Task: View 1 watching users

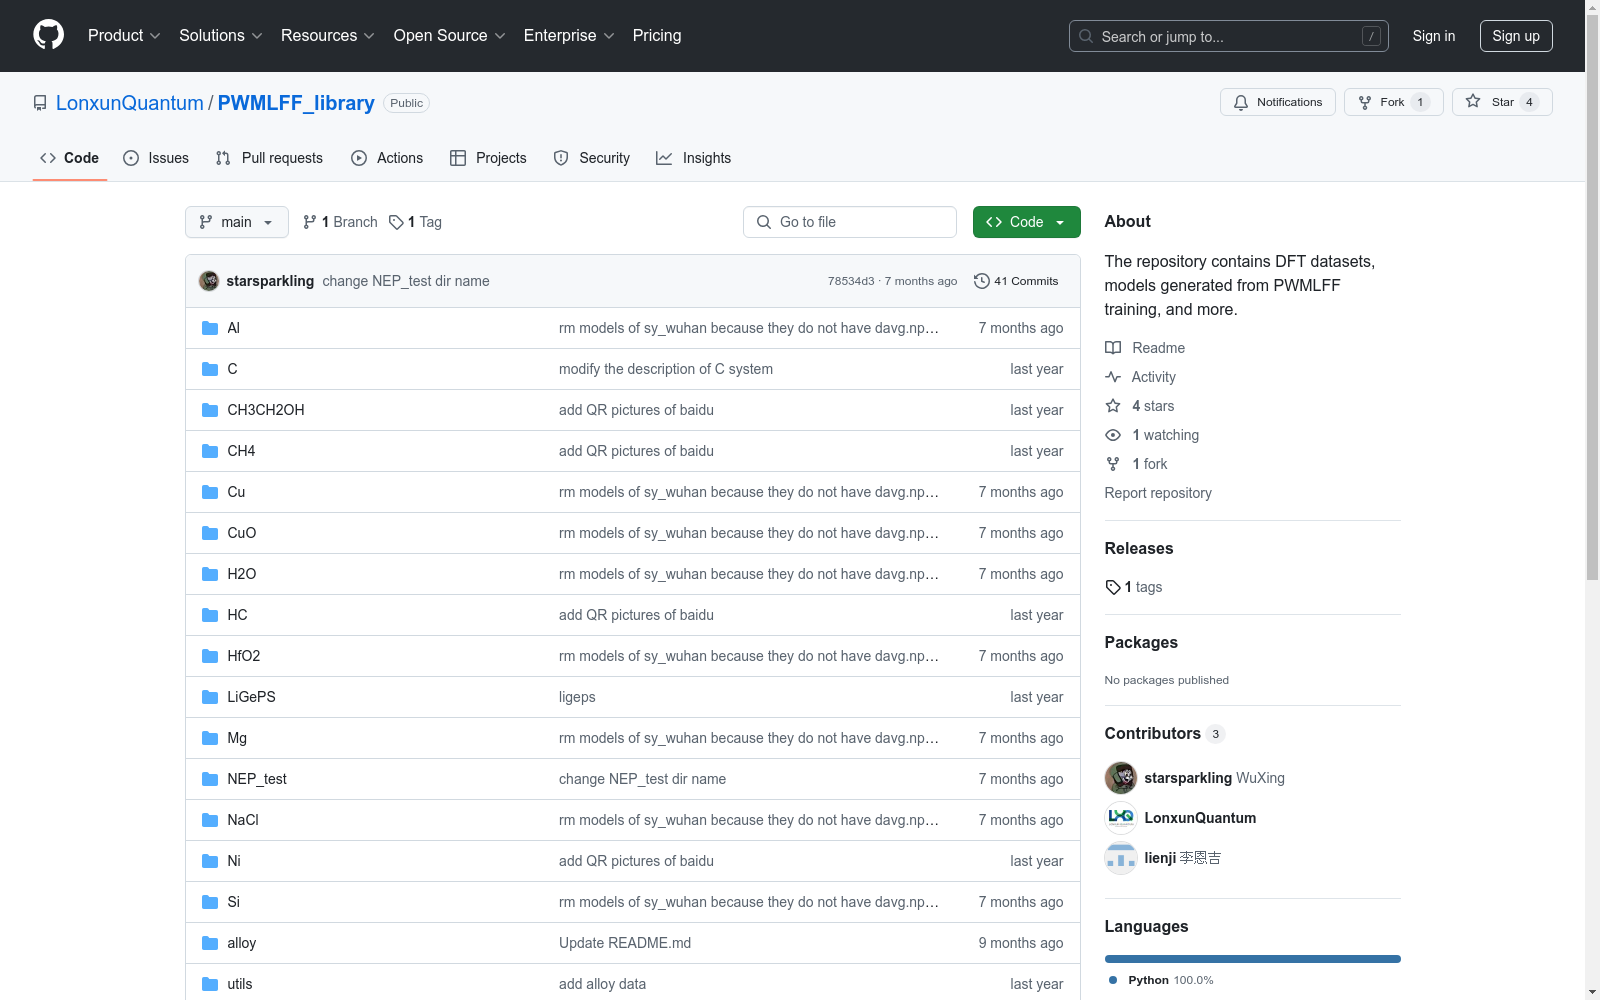Action: tap(1152, 435)
